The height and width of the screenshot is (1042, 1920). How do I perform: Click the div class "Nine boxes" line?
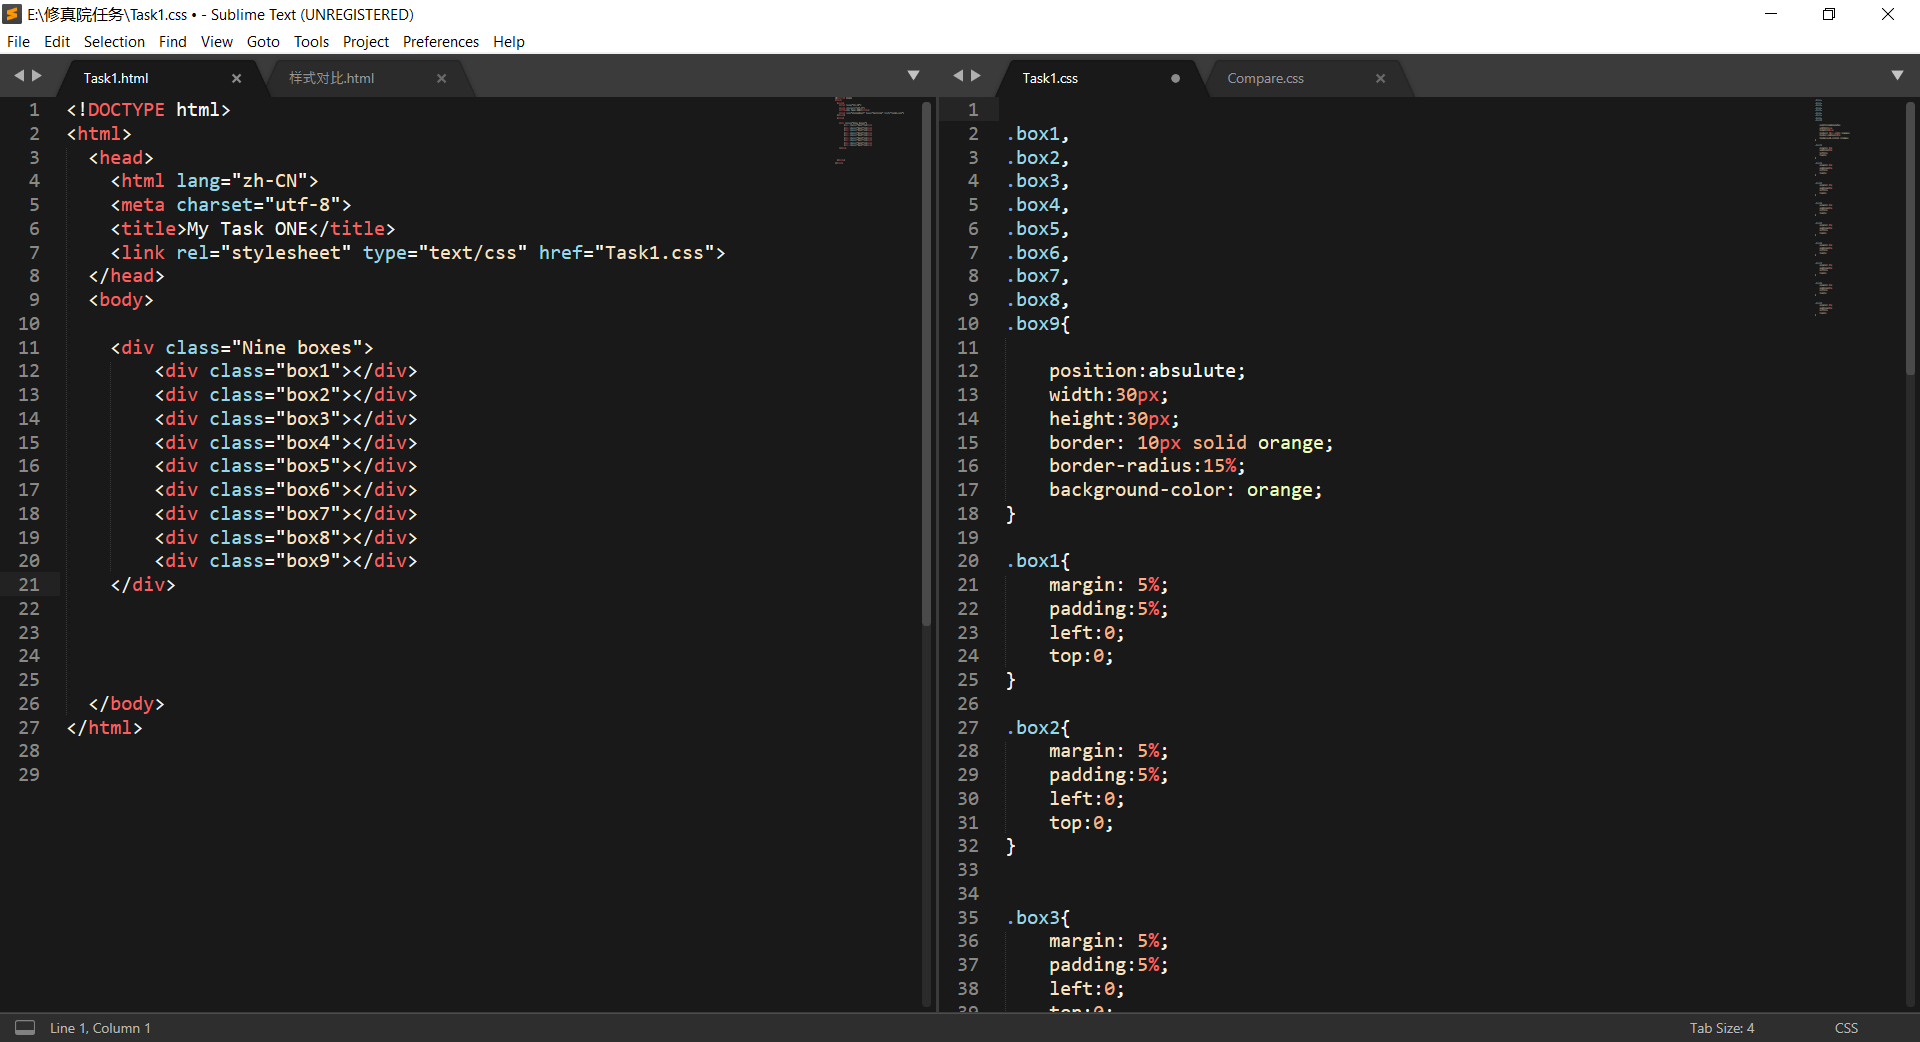(x=242, y=348)
